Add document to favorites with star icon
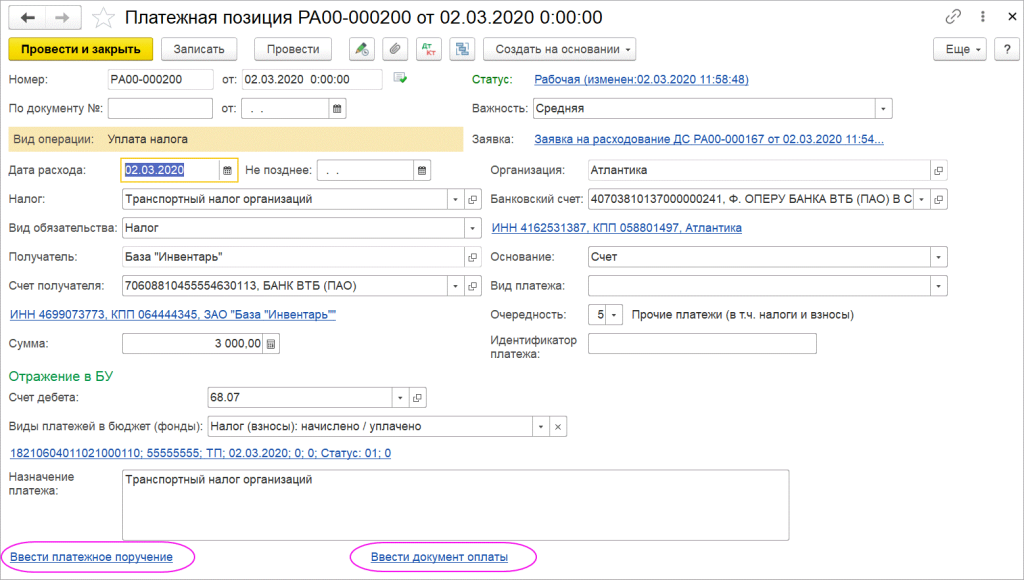 [101, 18]
